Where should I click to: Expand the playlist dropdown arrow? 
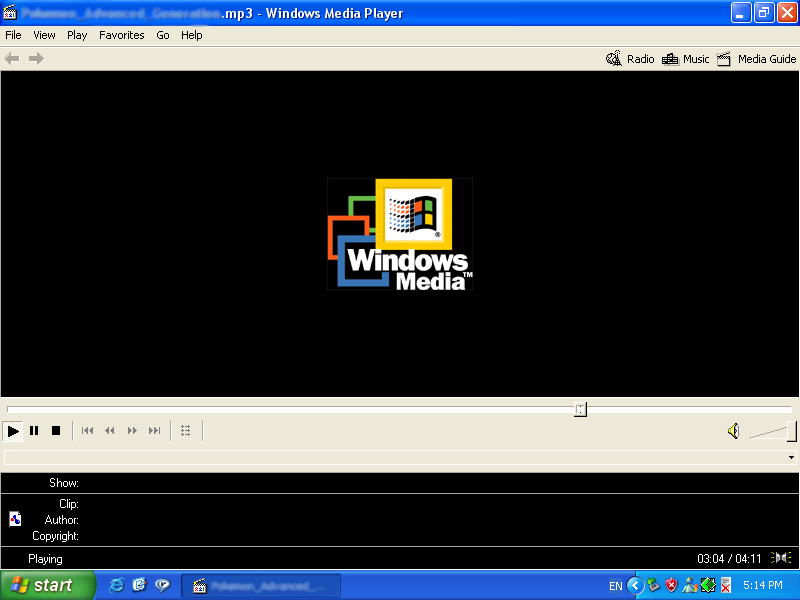tap(791, 458)
